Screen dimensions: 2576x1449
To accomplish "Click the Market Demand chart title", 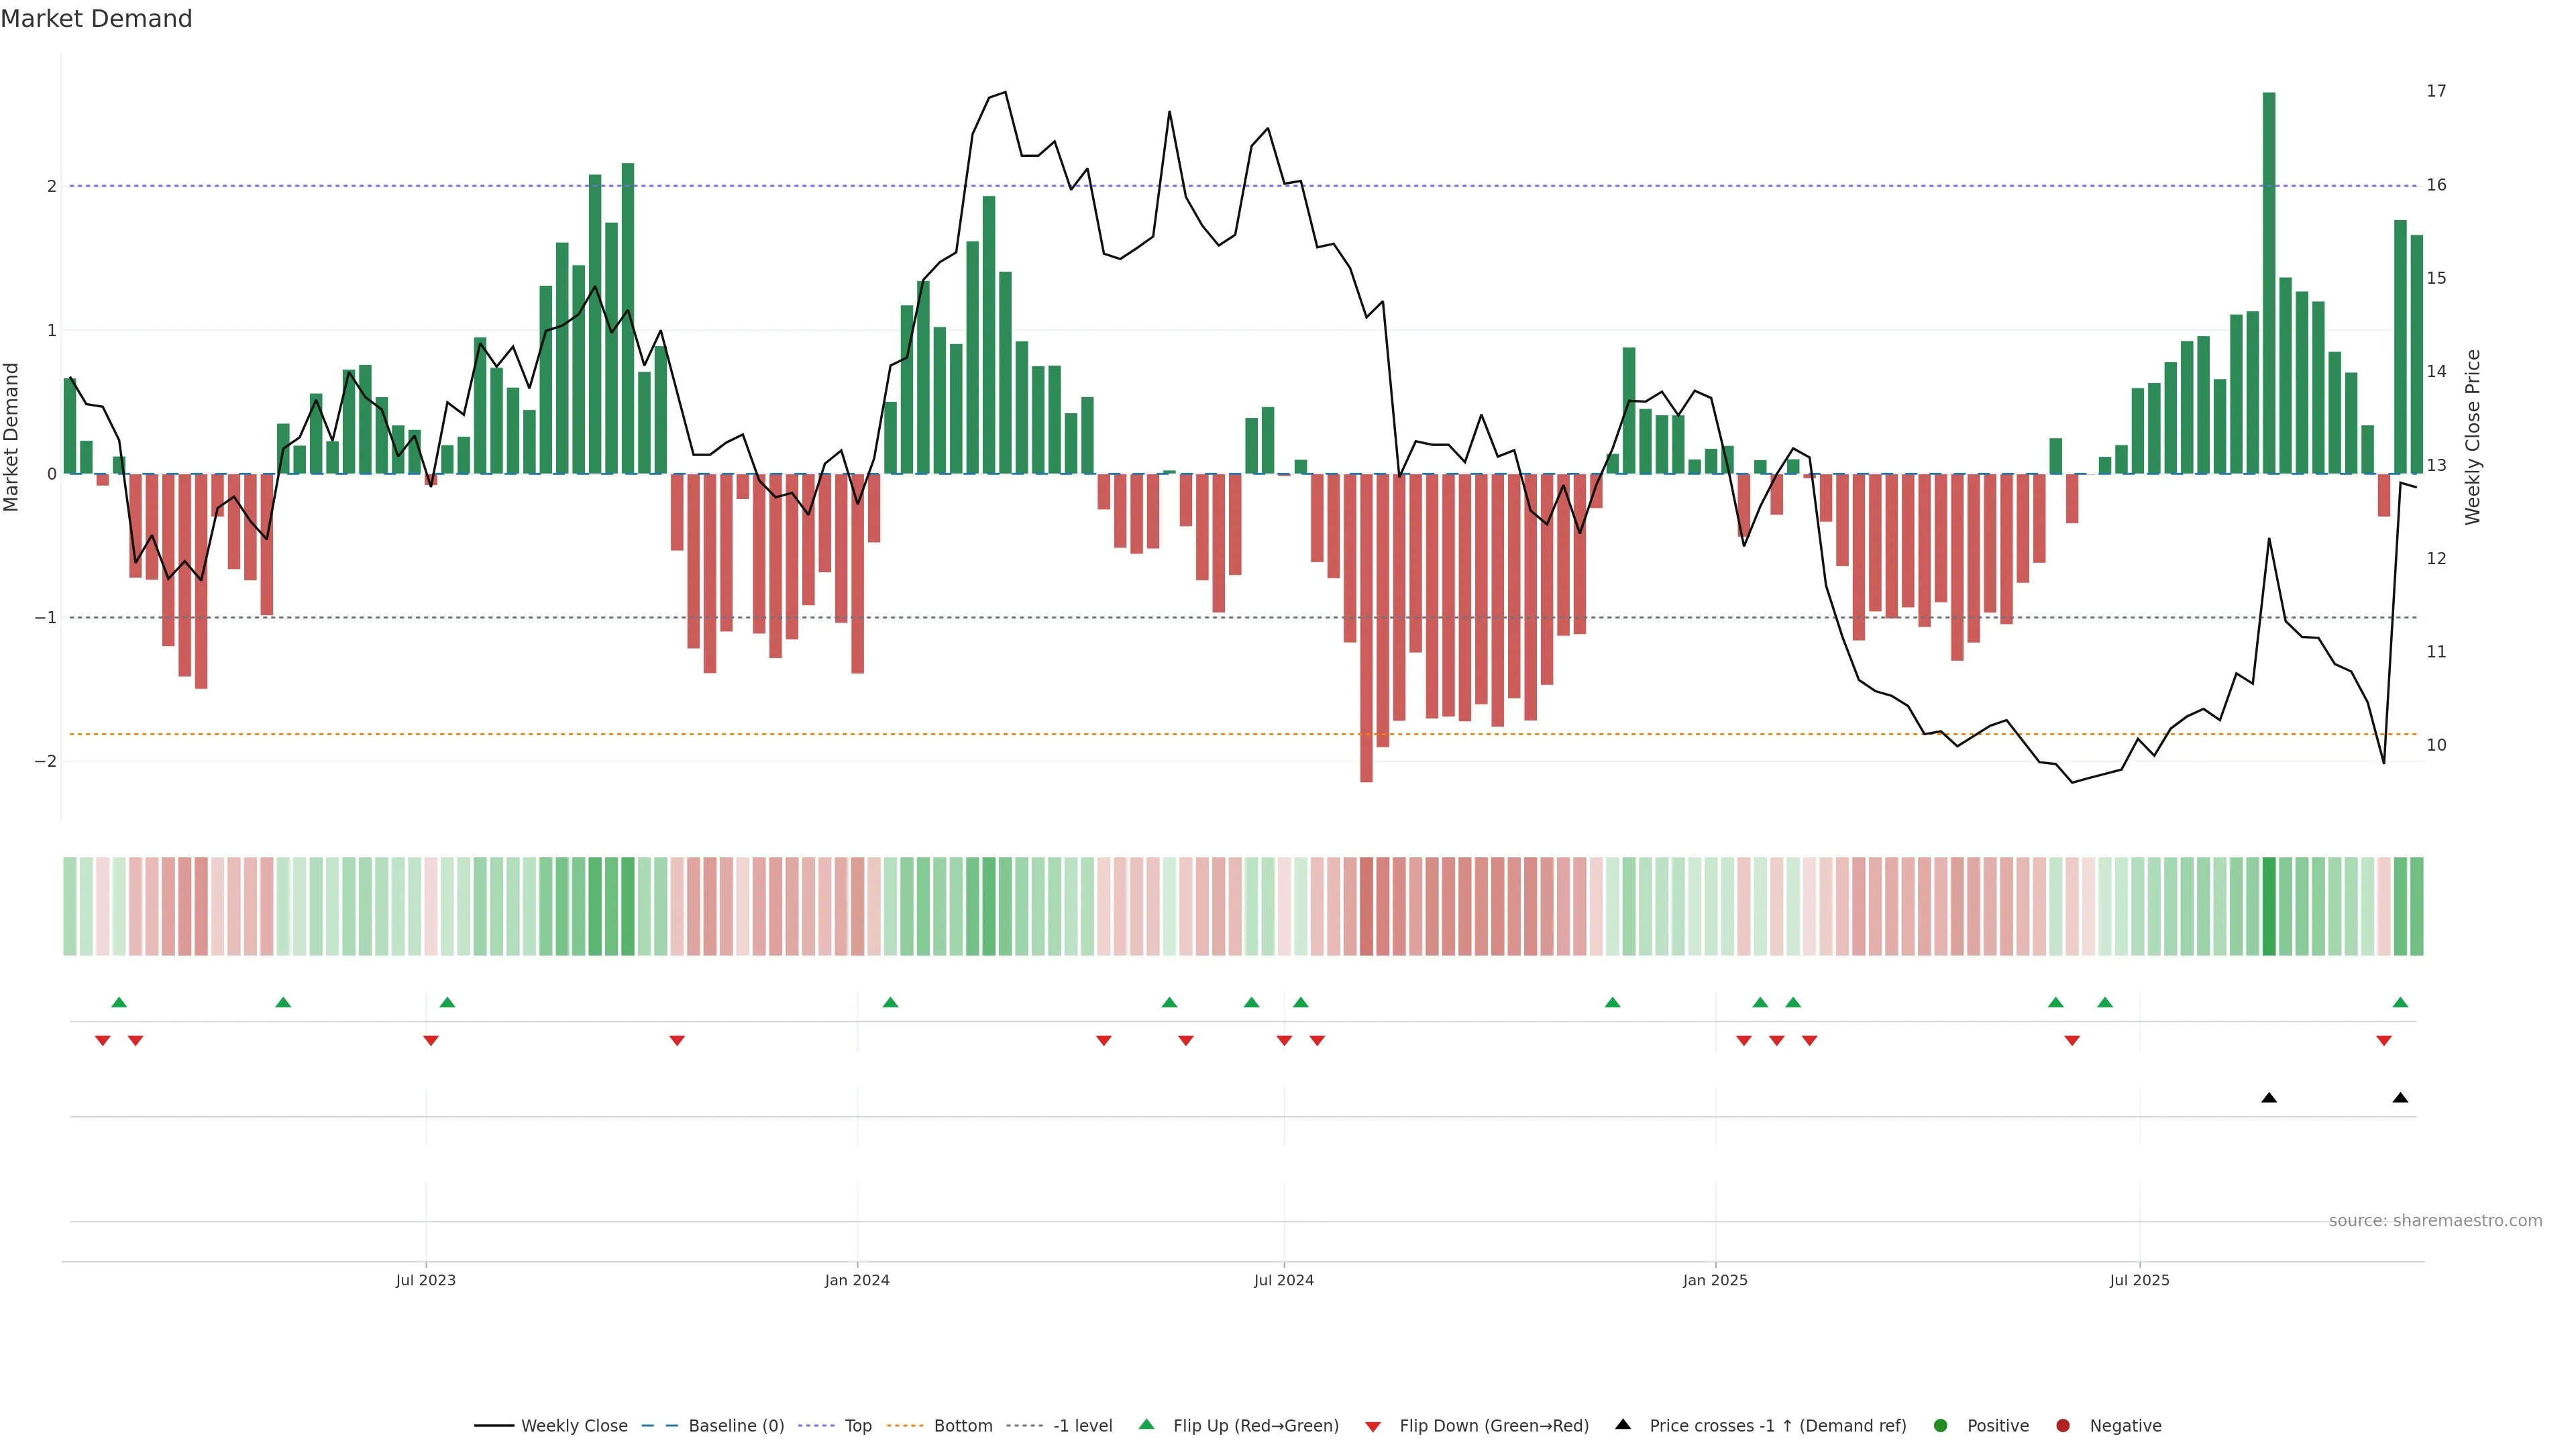I will point(96,19).
